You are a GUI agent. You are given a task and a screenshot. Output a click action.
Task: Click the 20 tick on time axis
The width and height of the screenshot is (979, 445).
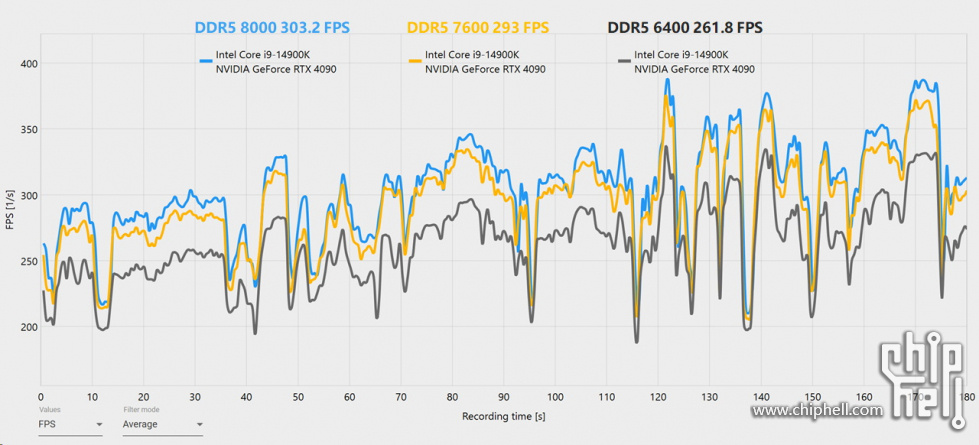click(x=144, y=397)
